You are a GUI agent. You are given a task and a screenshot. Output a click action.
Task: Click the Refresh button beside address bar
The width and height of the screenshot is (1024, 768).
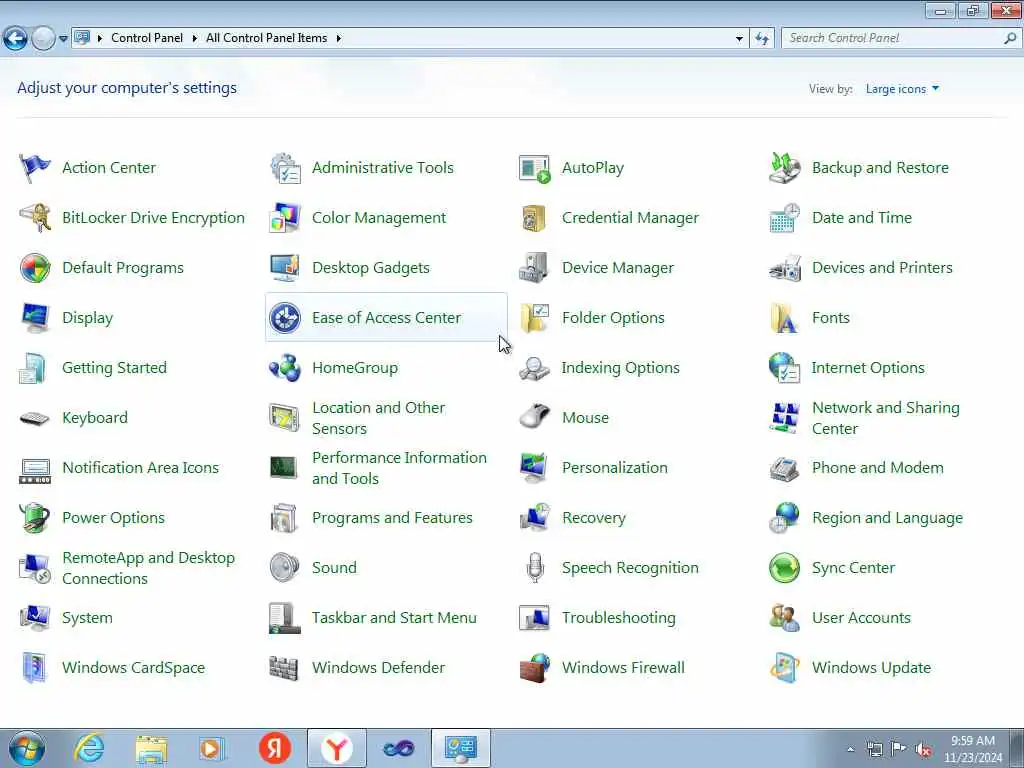click(x=762, y=39)
